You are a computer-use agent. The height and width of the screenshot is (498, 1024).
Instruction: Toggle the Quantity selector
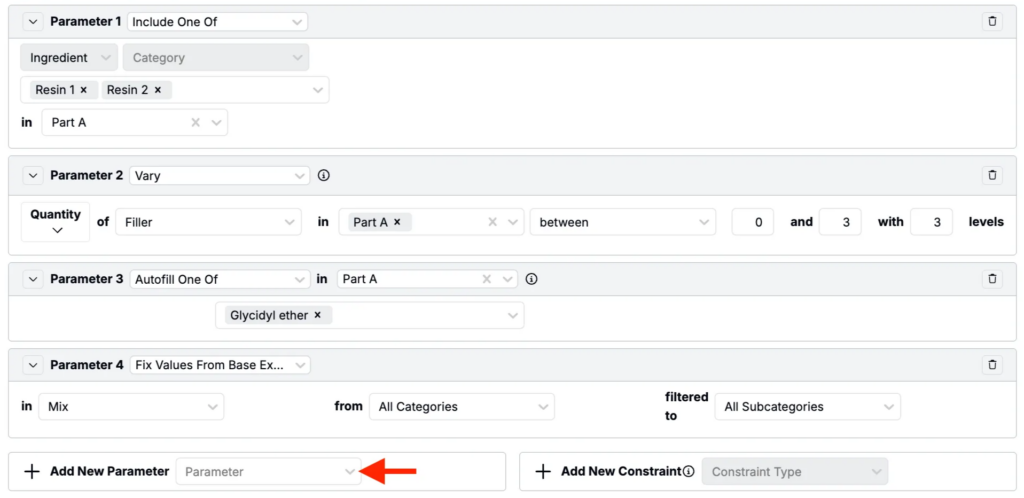pyautogui.click(x=55, y=222)
